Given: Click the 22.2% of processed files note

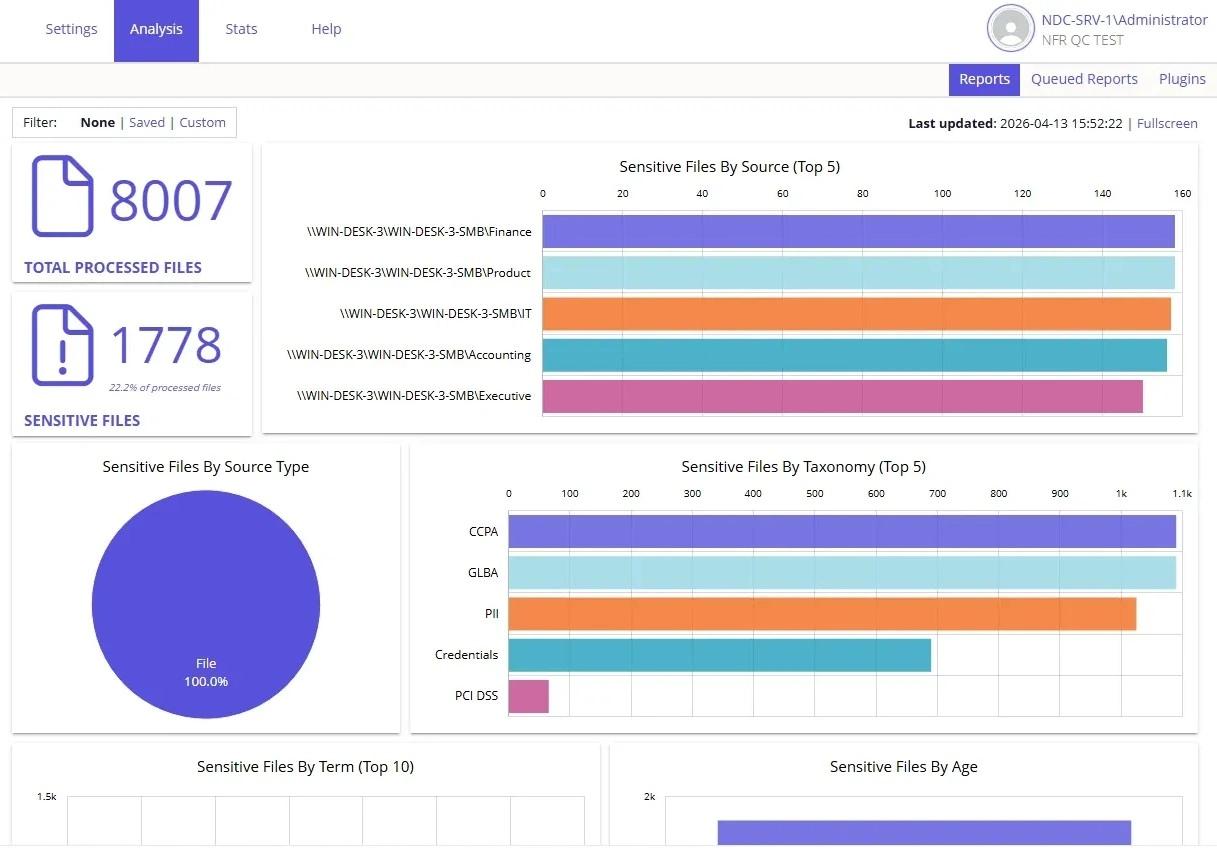Looking at the screenshot, I should coord(165,388).
